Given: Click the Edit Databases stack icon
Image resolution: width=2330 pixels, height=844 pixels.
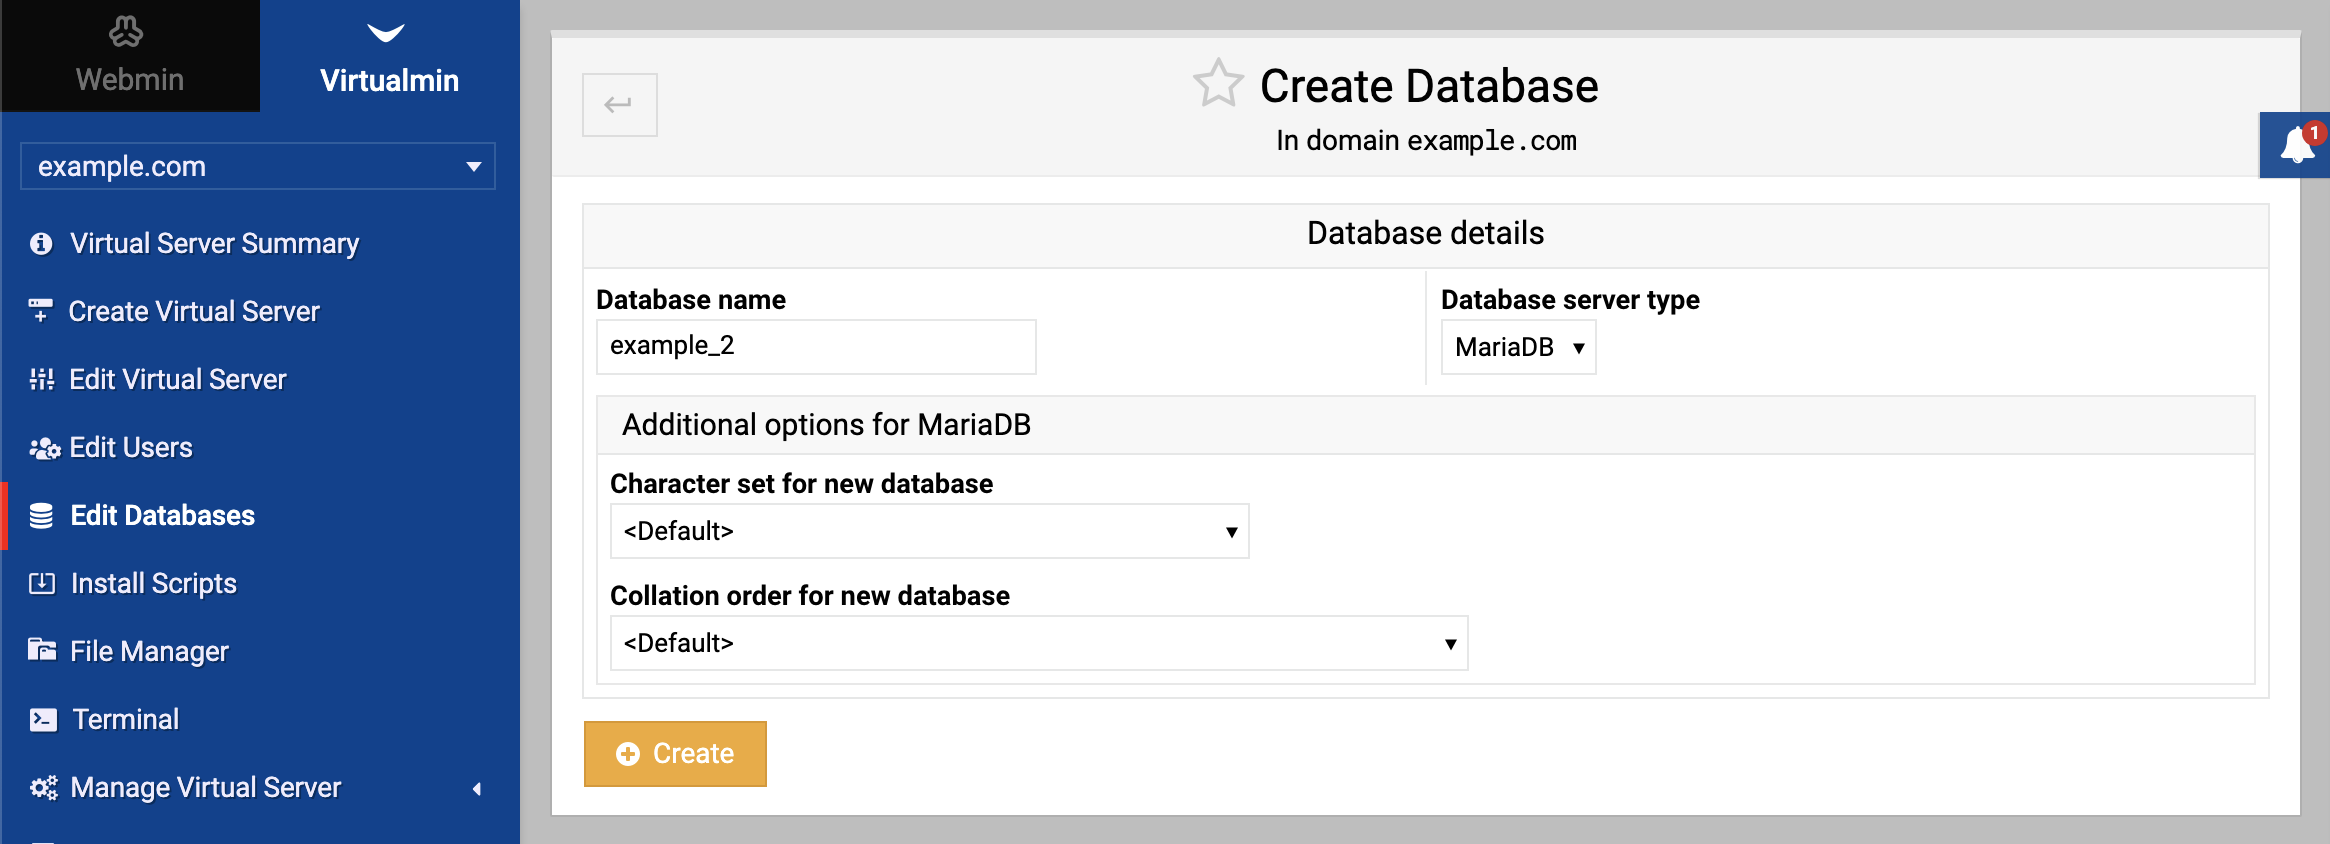Looking at the screenshot, I should 41,515.
